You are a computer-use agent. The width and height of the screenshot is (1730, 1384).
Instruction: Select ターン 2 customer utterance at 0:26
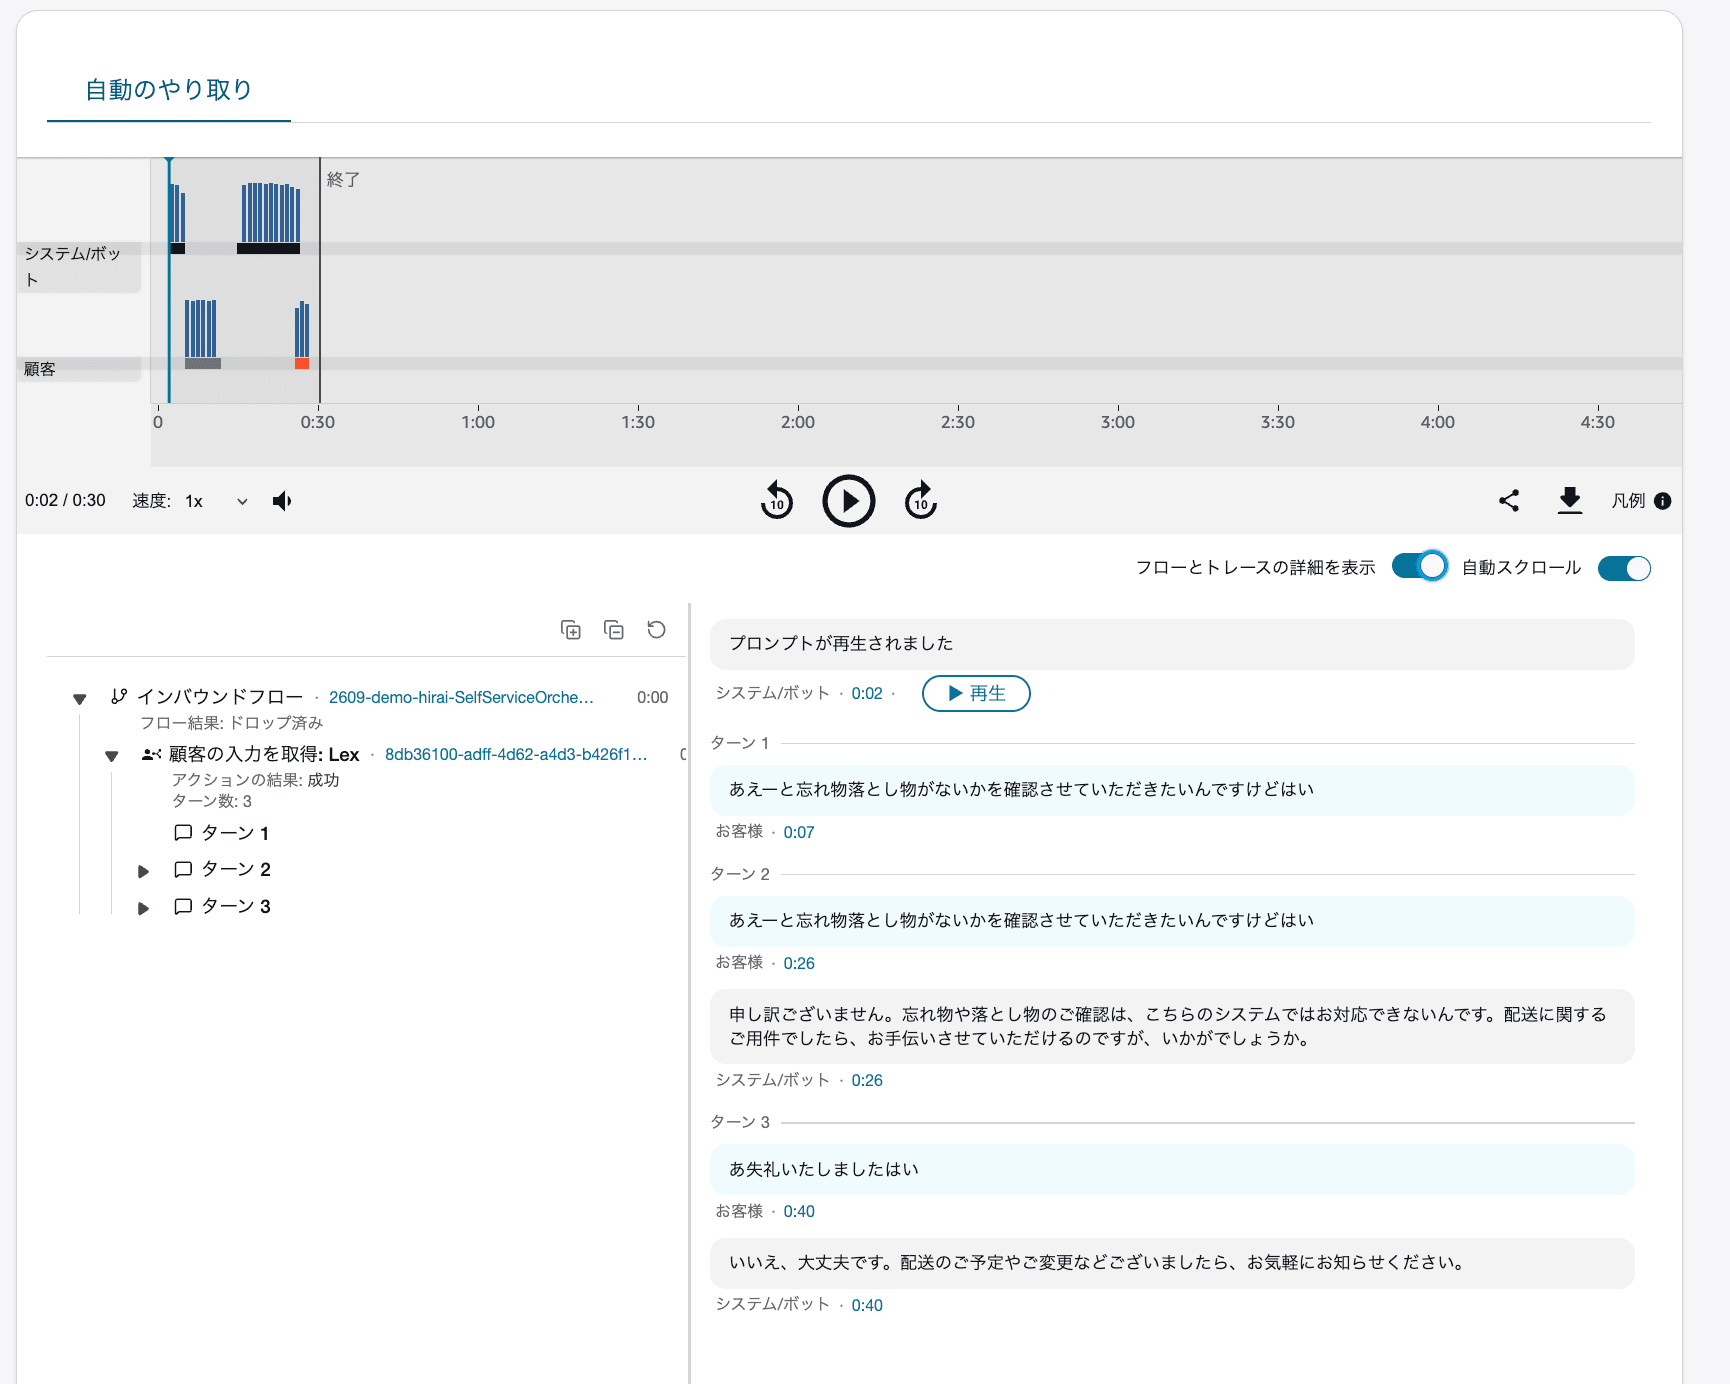pyautogui.click(x=1172, y=921)
